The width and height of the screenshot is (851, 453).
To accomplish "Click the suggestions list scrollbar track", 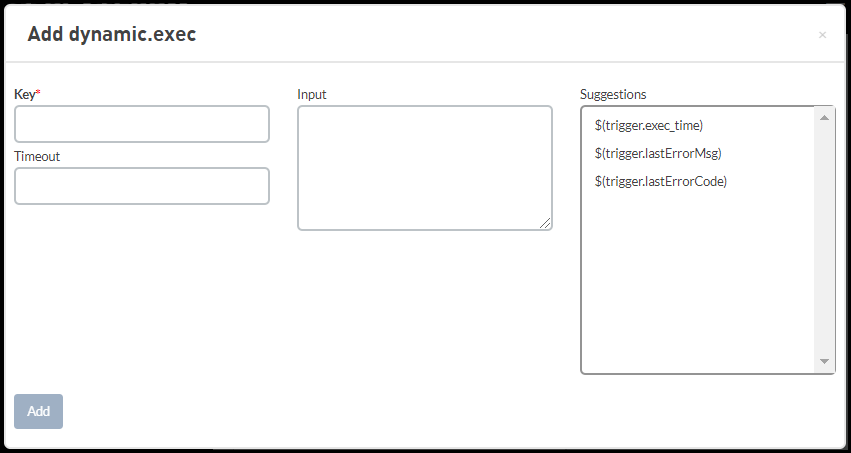I will [x=824, y=240].
